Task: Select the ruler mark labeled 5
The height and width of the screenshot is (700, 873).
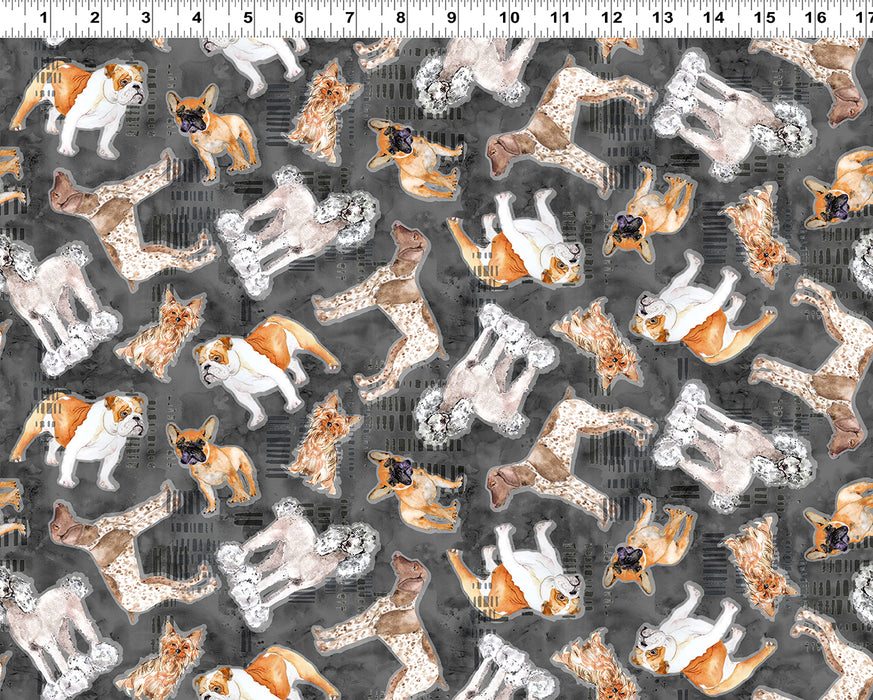Action: tap(248, 17)
